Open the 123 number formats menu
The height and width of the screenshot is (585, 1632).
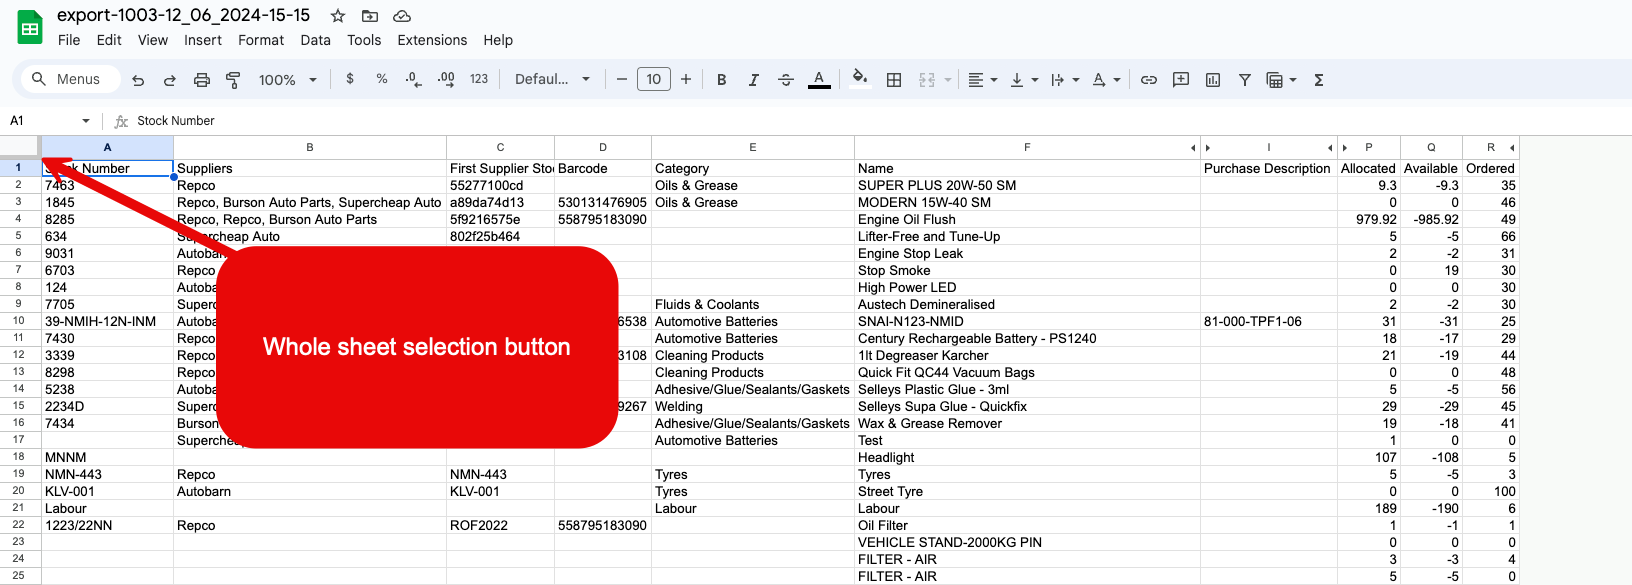pyautogui.click(x=479, y=79)
